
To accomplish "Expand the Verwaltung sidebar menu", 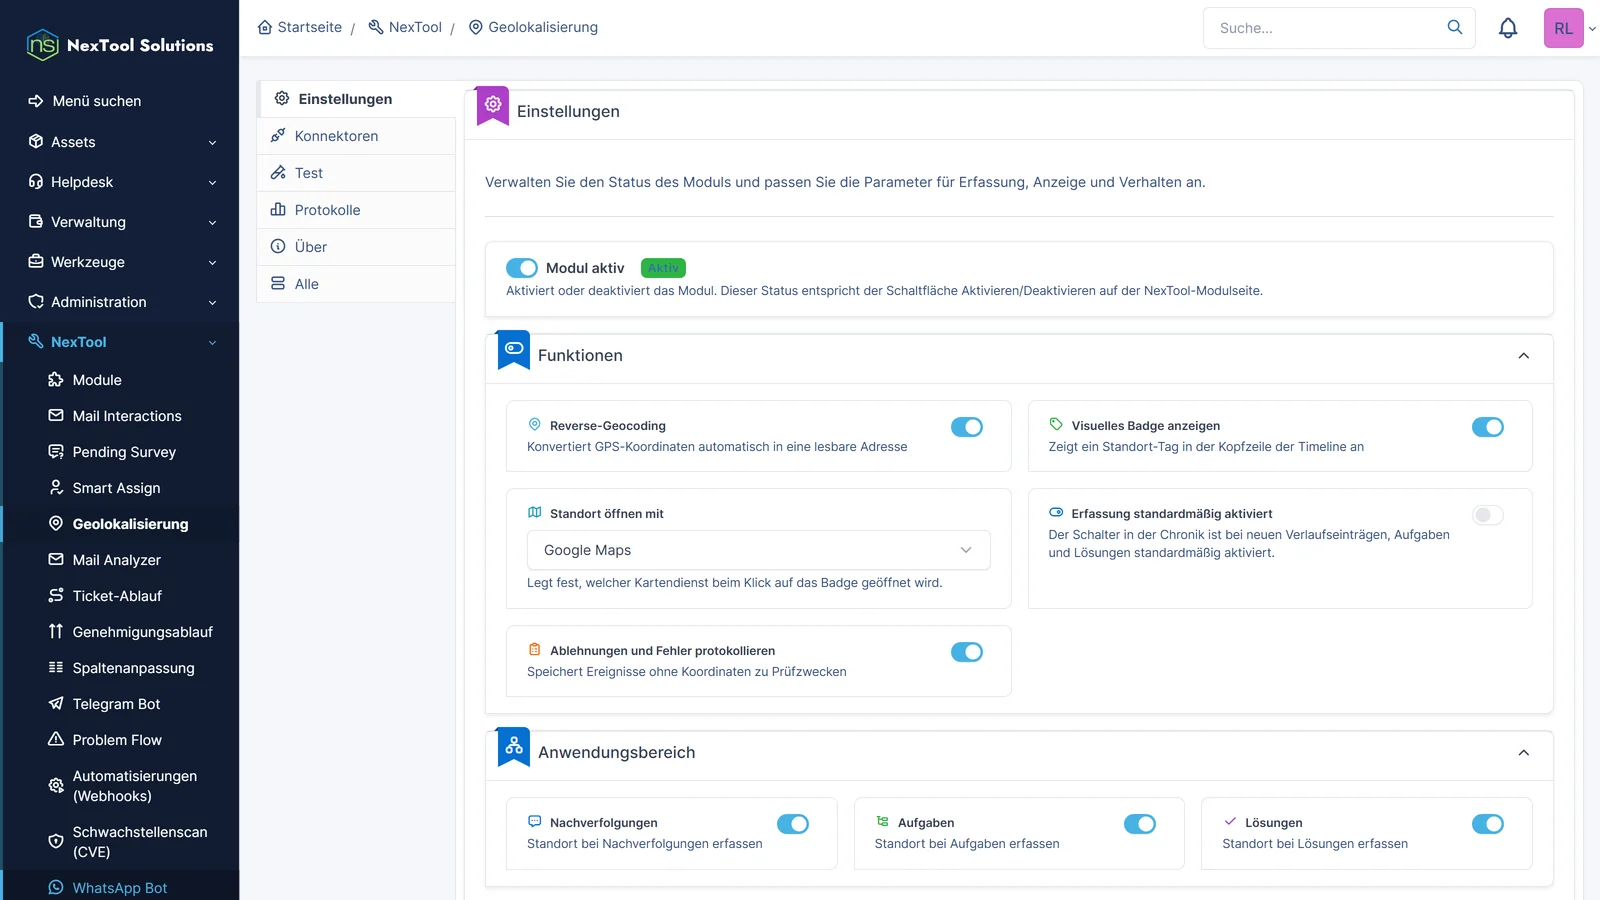I will [x=120, y=222].
